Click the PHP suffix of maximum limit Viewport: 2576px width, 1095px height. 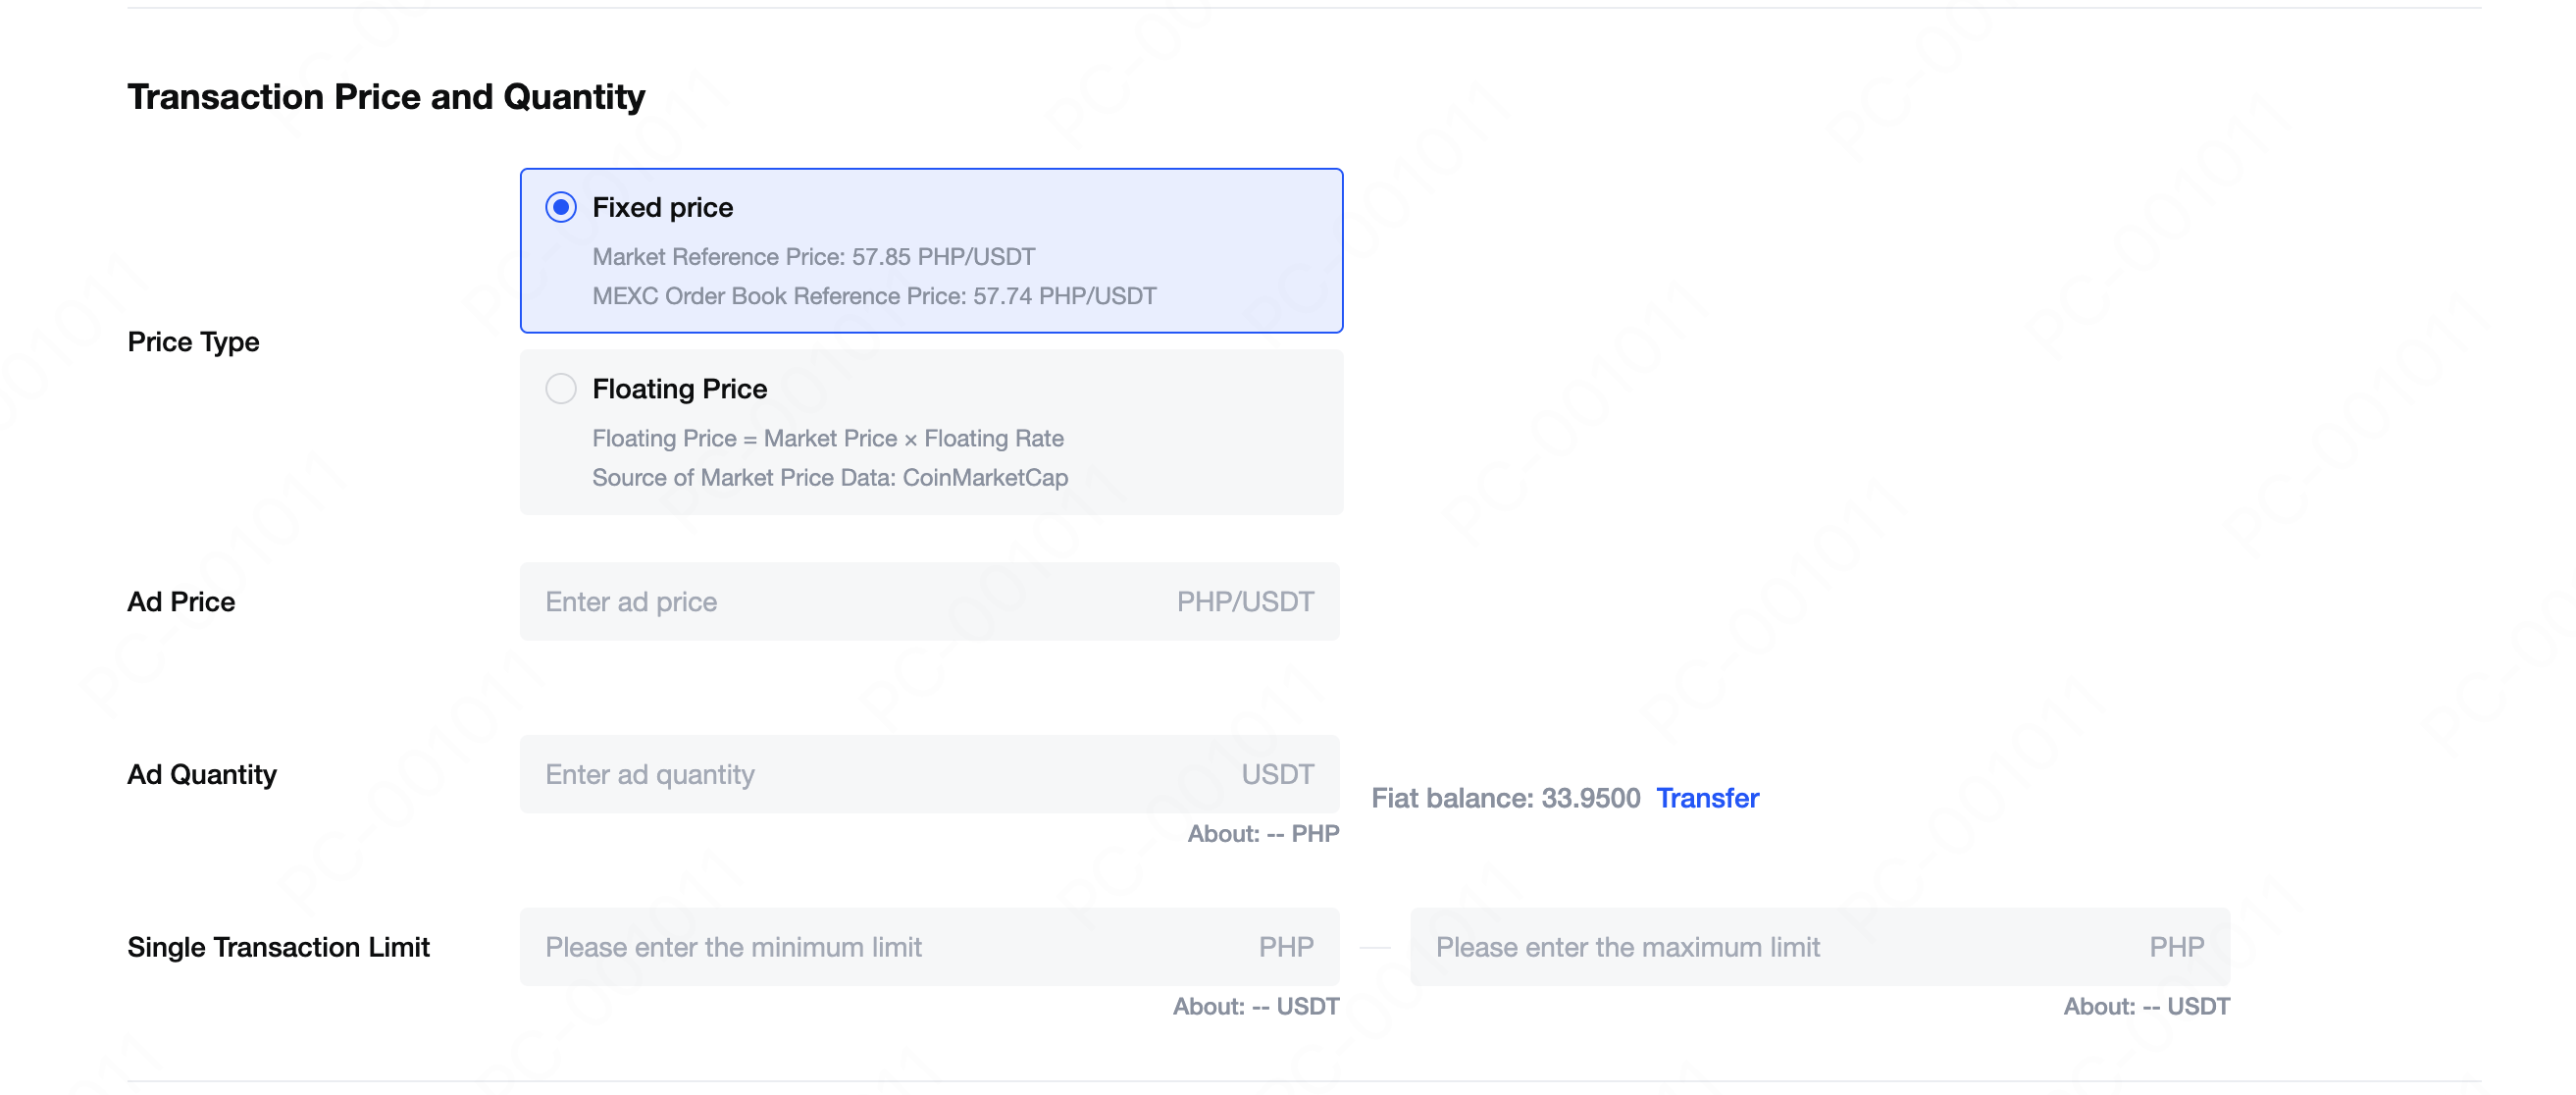click(x=2177, y=946)
